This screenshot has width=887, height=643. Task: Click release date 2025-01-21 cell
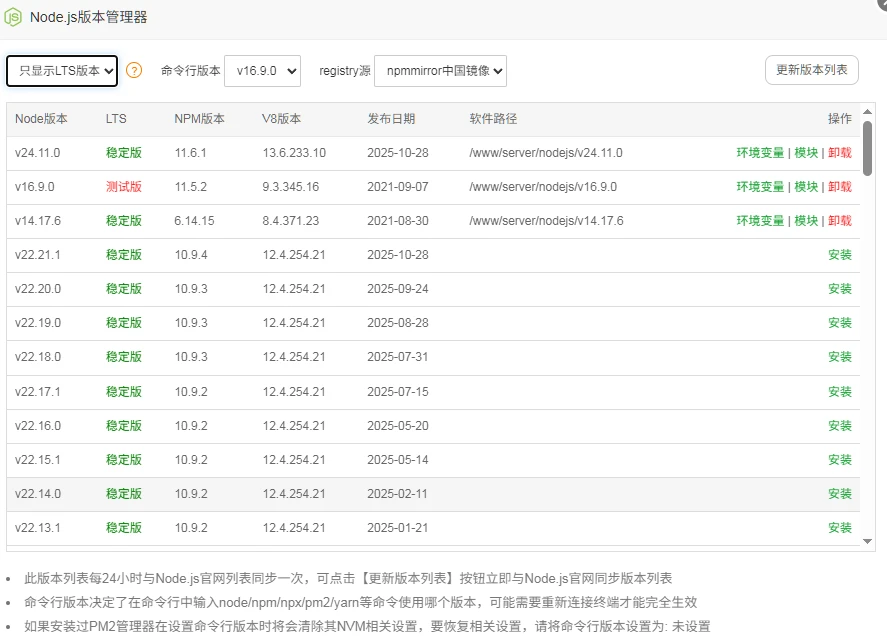pyautogui.click(x=398, y=528)
